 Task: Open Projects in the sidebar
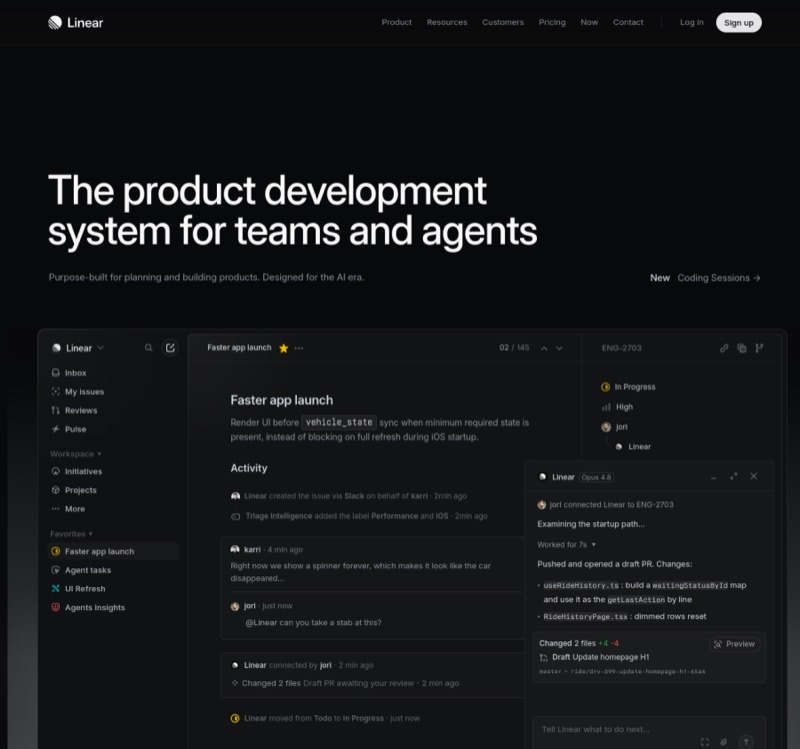pos(74,490)
